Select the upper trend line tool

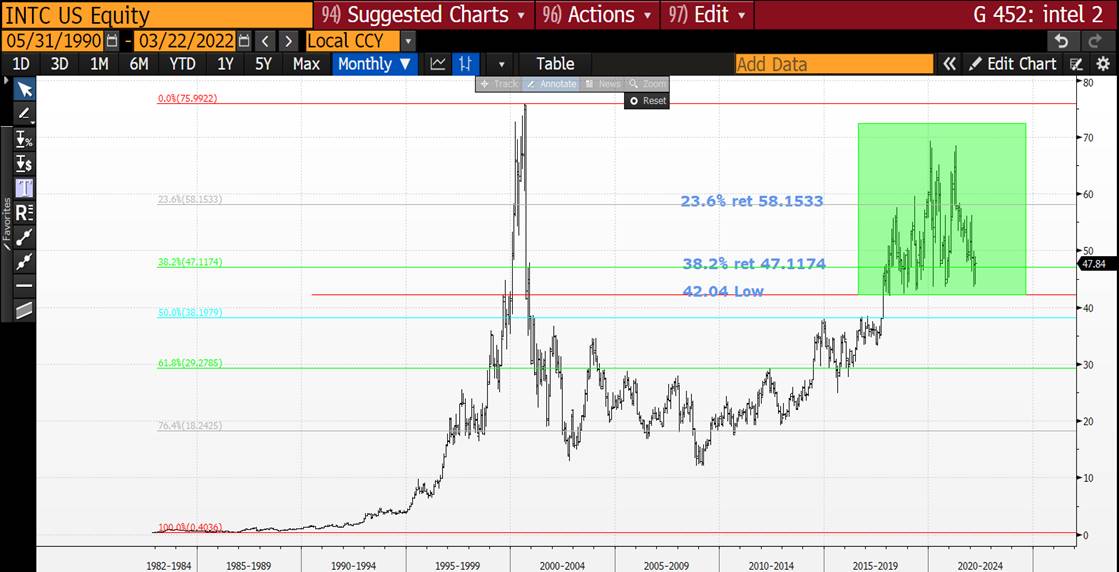(x=24, y=237)
